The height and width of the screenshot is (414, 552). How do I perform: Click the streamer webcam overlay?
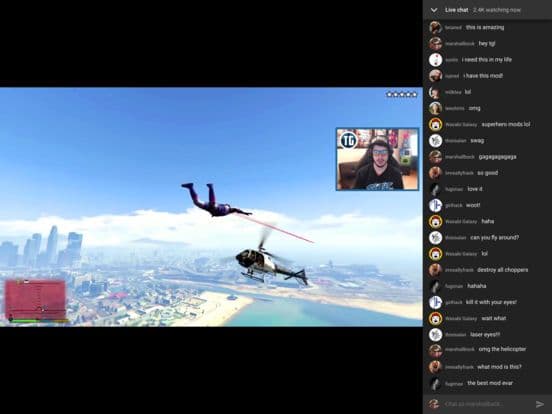377,159
